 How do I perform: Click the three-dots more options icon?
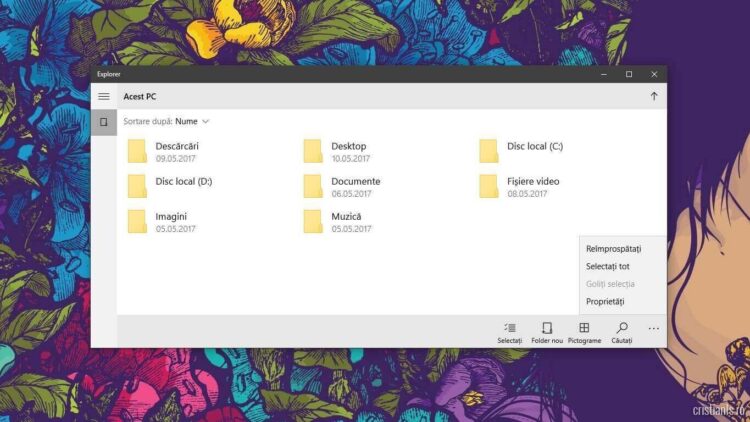tap(654, 328)
